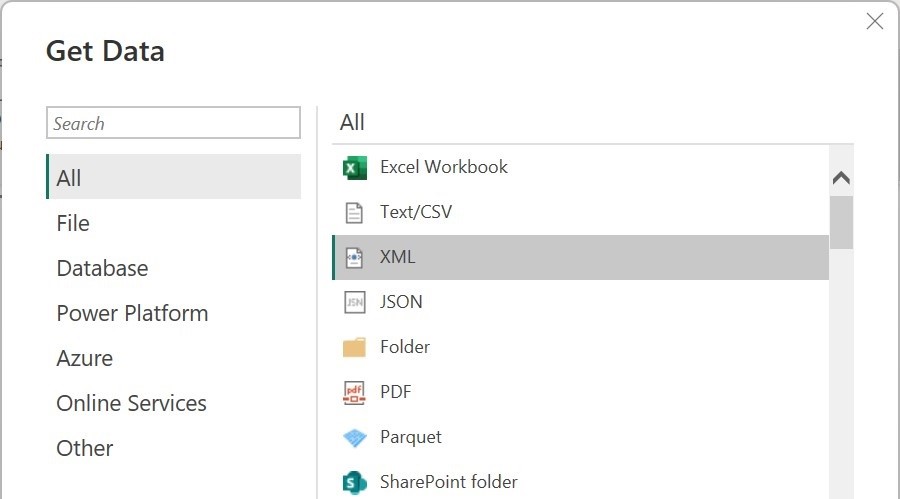Select the Text/CSV label
This screenshot has height=499, width=900.
[416, 212]
